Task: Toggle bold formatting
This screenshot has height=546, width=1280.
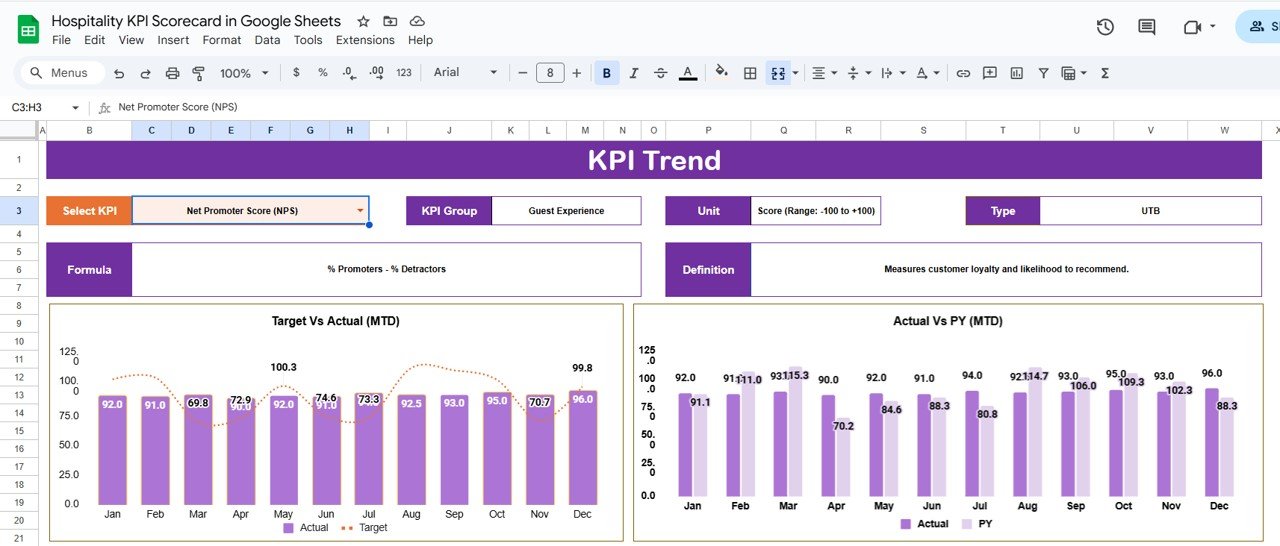Action: tap(606, 73)
